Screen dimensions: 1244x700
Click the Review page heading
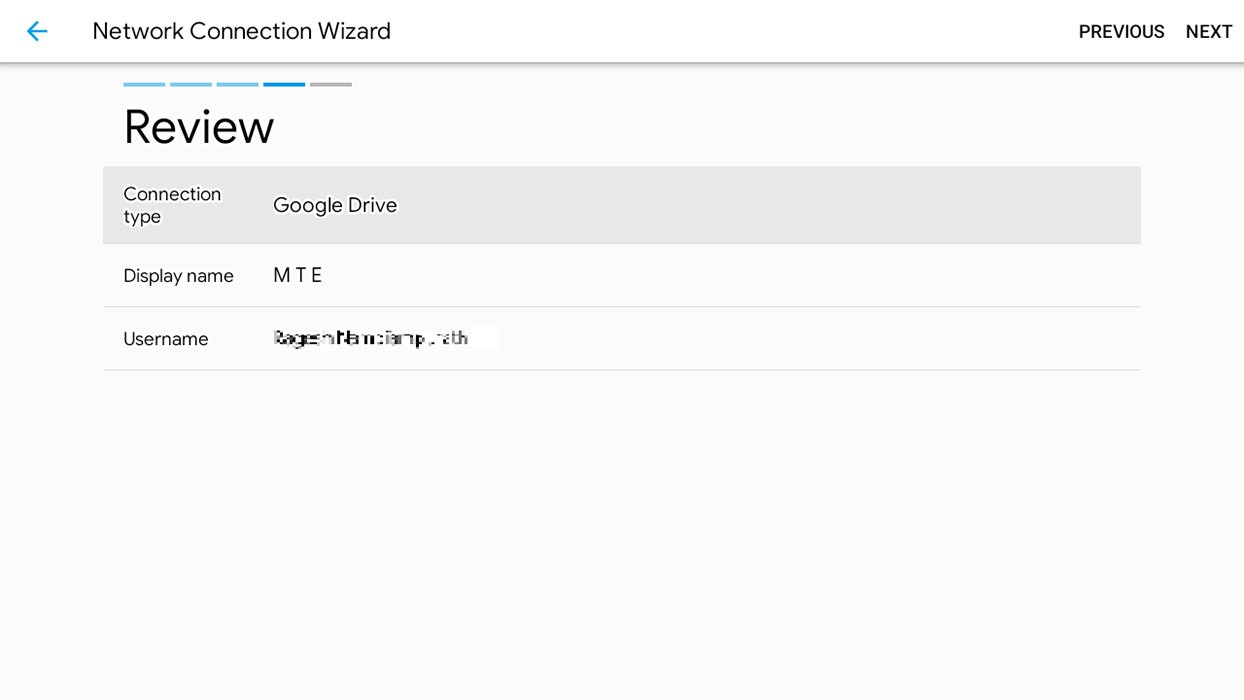198,127
